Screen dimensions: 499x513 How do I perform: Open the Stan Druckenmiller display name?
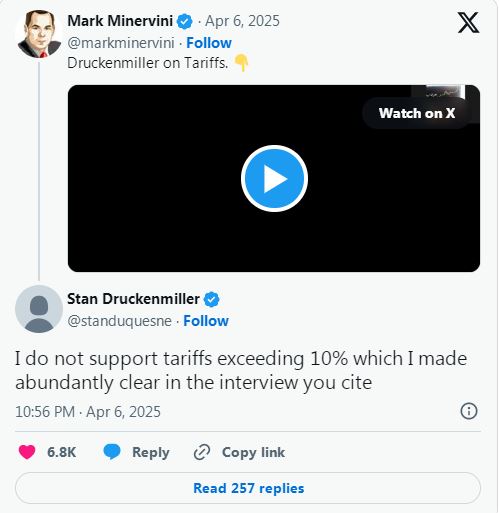[x=133, y=299]
